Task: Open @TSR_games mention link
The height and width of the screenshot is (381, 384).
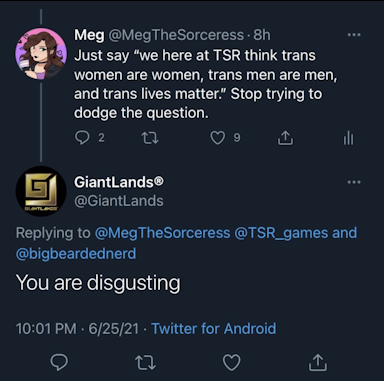Action: click(x=282, y=233)
